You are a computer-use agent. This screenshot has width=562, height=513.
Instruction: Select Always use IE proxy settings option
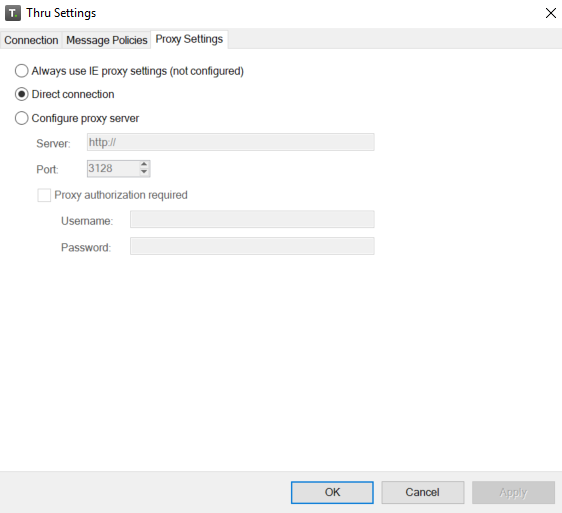pos(22,71)
